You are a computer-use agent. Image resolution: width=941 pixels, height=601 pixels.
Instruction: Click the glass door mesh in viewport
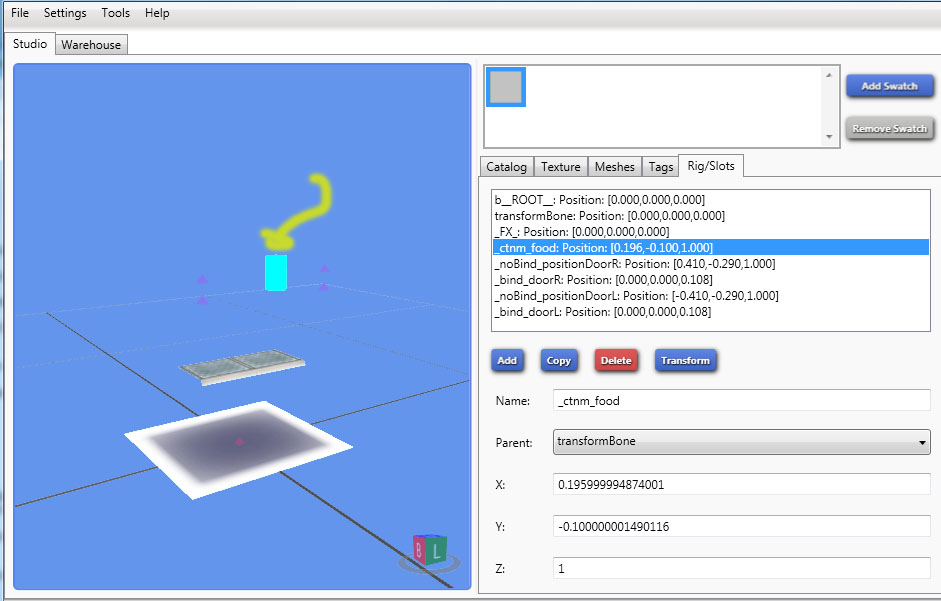coord(242,366)
